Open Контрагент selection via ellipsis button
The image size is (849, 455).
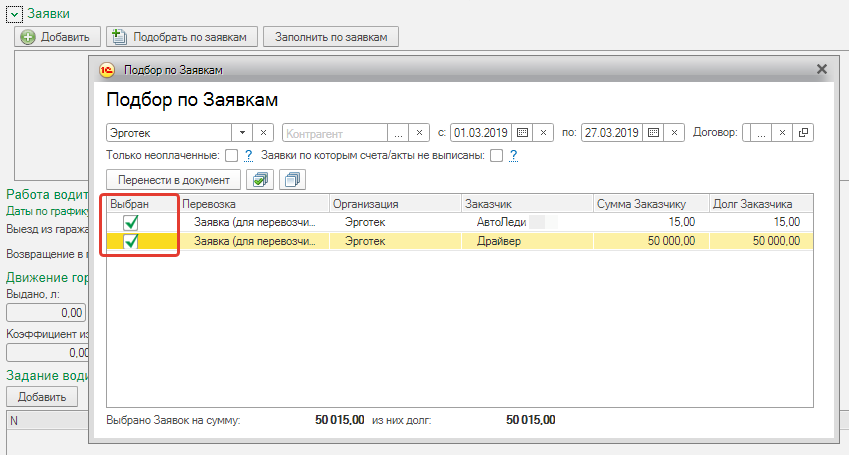click(x=398, y=133)
